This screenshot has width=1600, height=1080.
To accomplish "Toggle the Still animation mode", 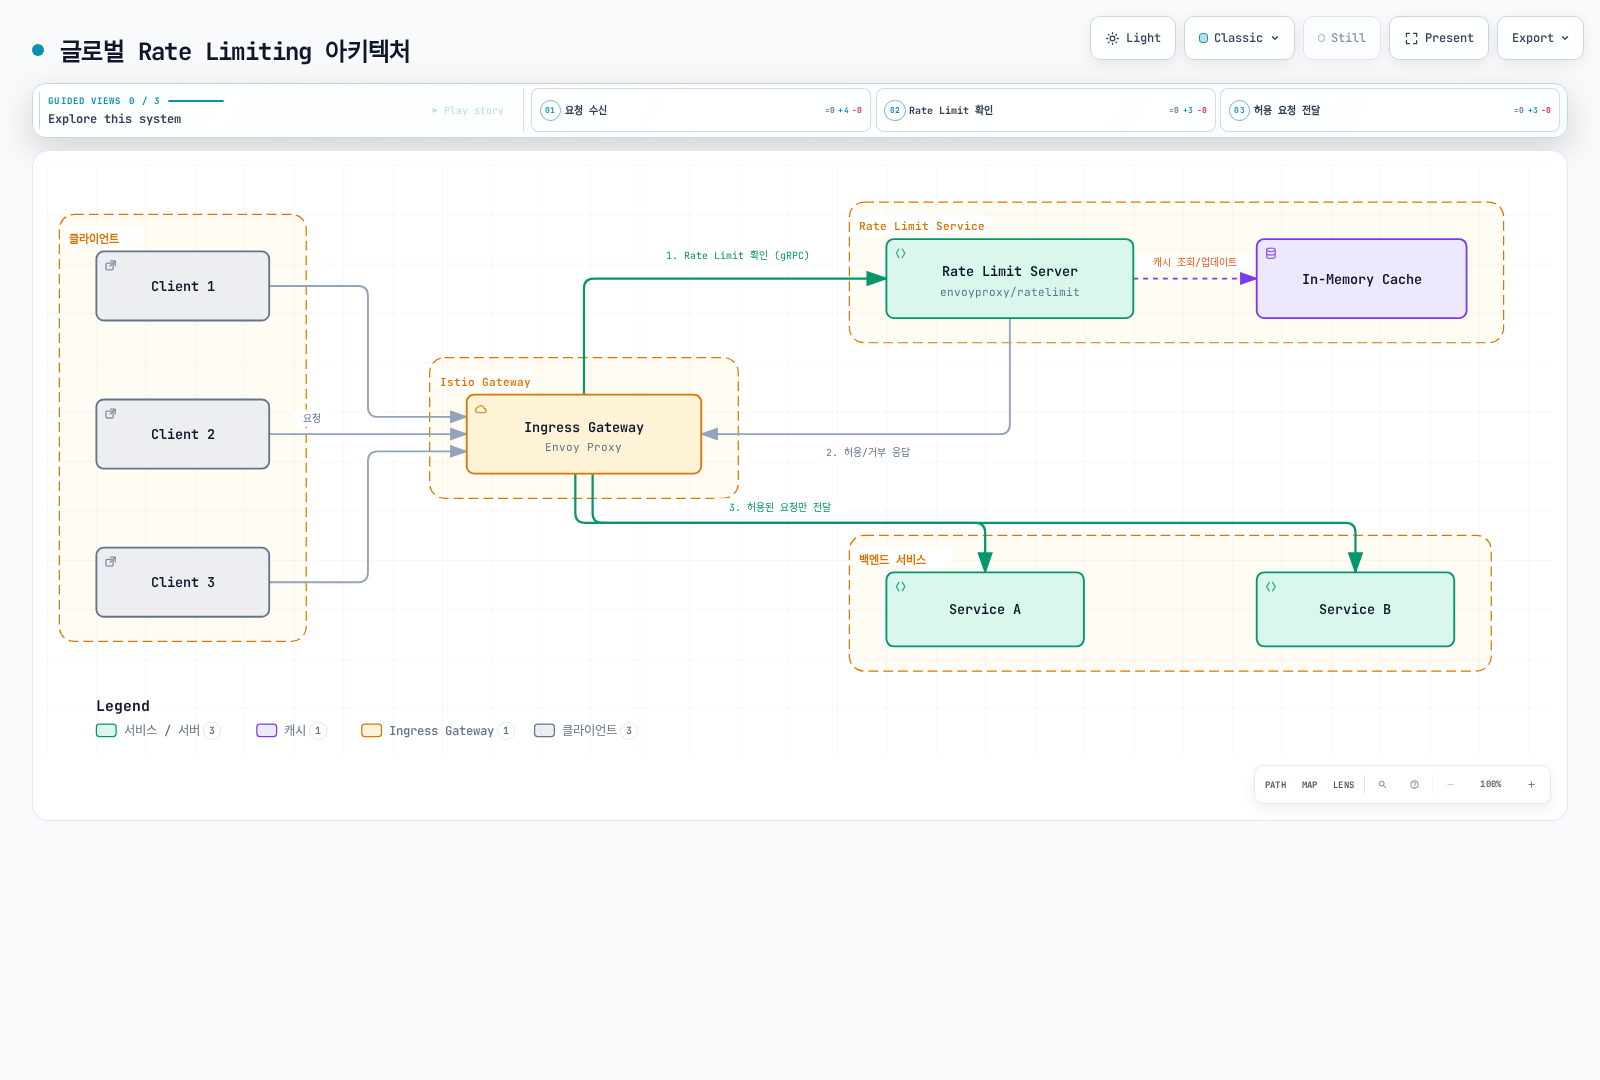I will pos(1342,38).
